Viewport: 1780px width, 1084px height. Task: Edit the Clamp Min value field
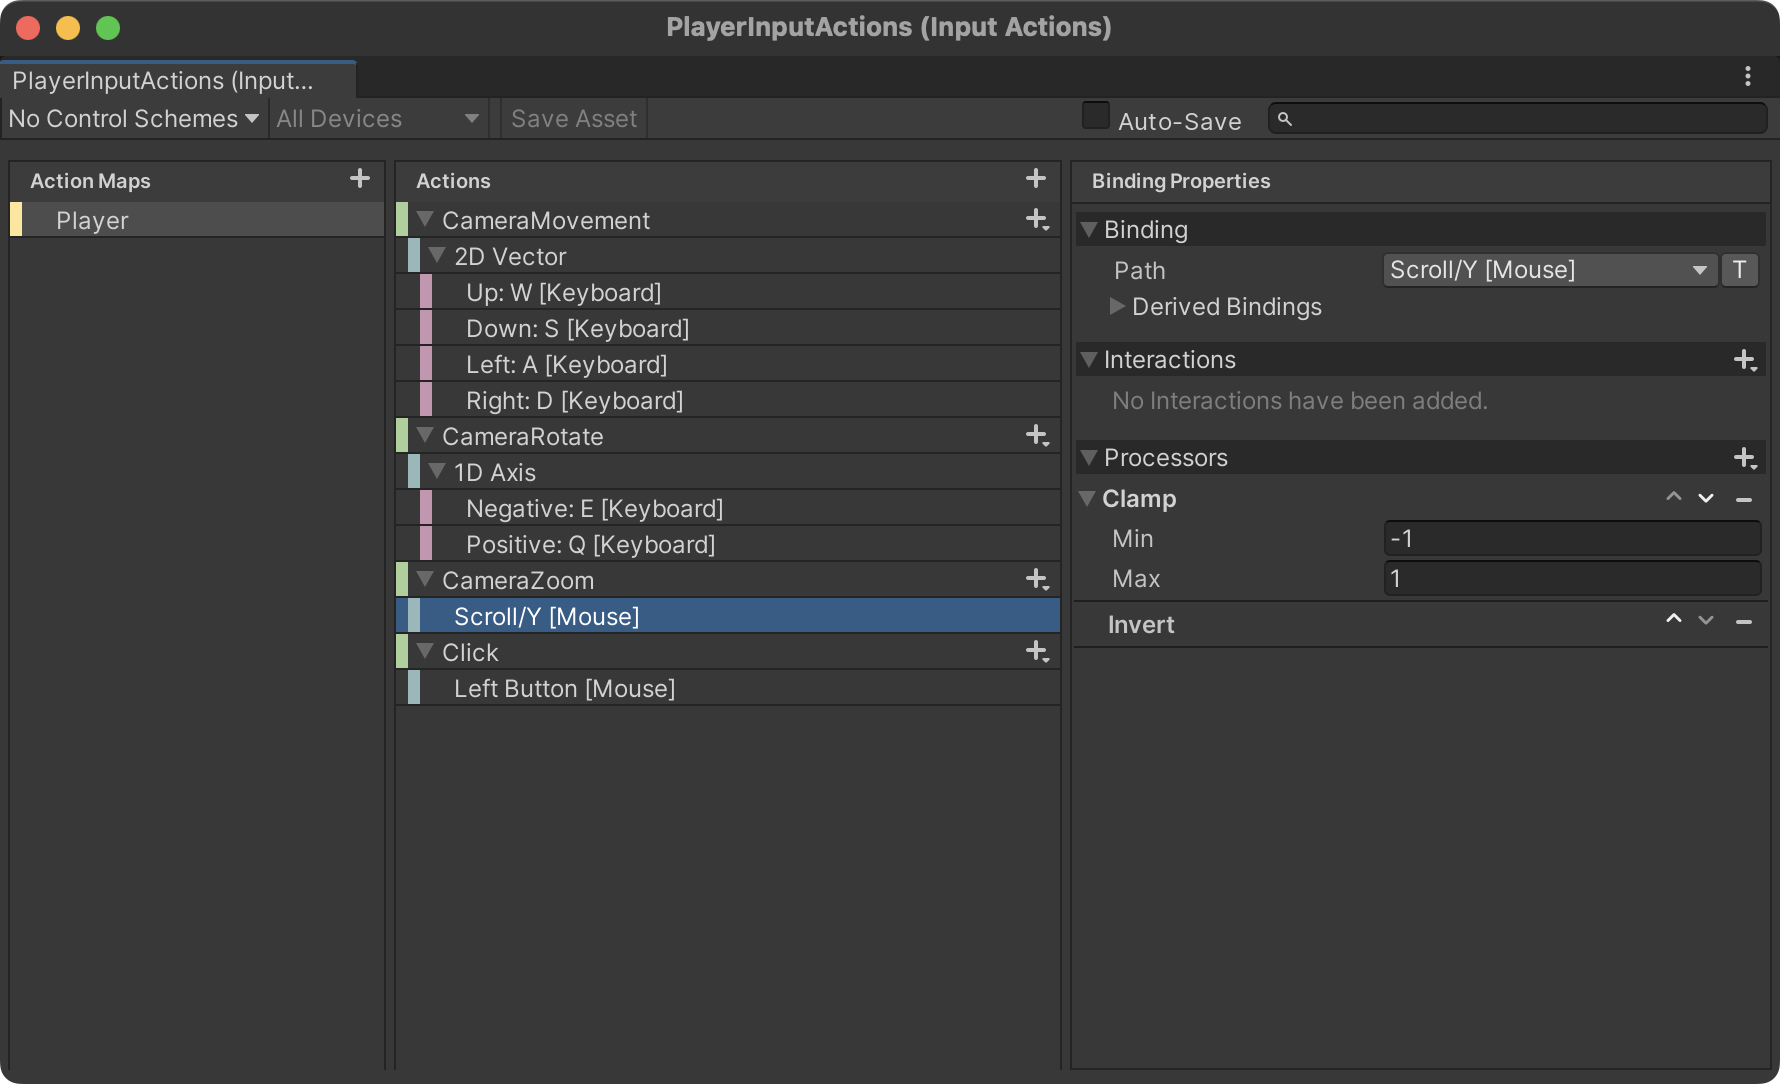[x=1571, y=538]
